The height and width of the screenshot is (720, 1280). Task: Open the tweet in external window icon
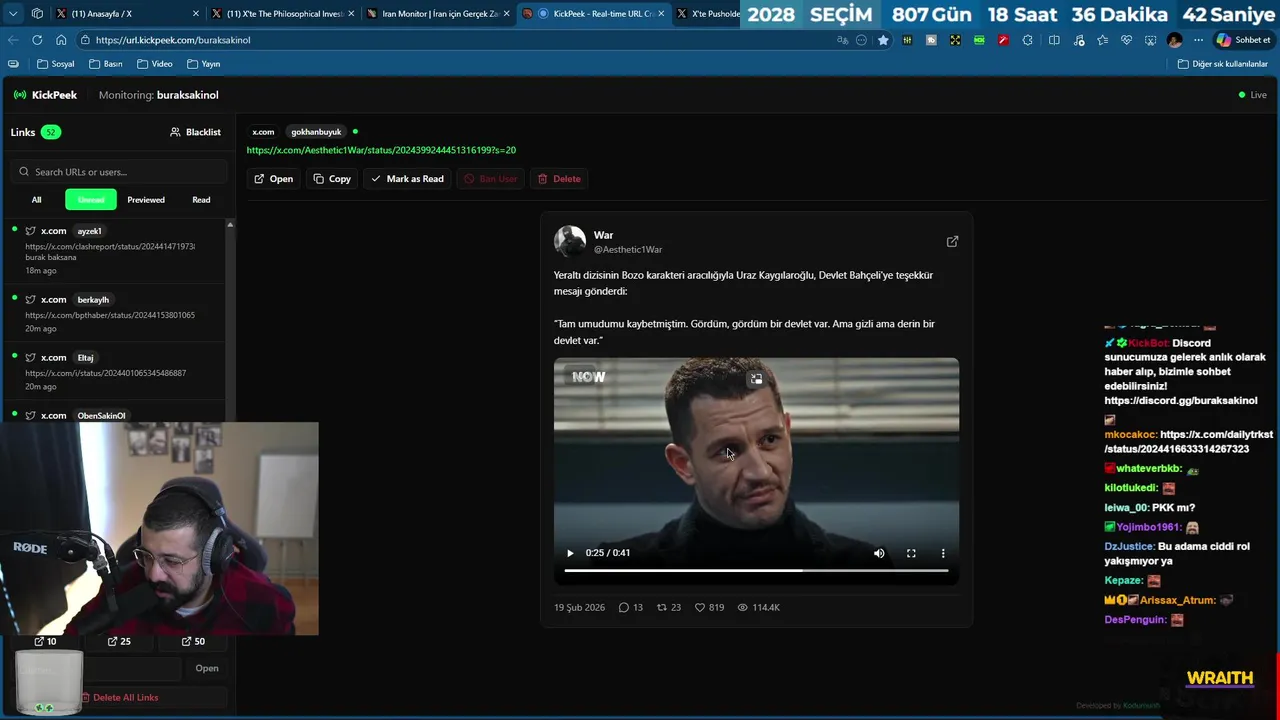tap(952, 241)
